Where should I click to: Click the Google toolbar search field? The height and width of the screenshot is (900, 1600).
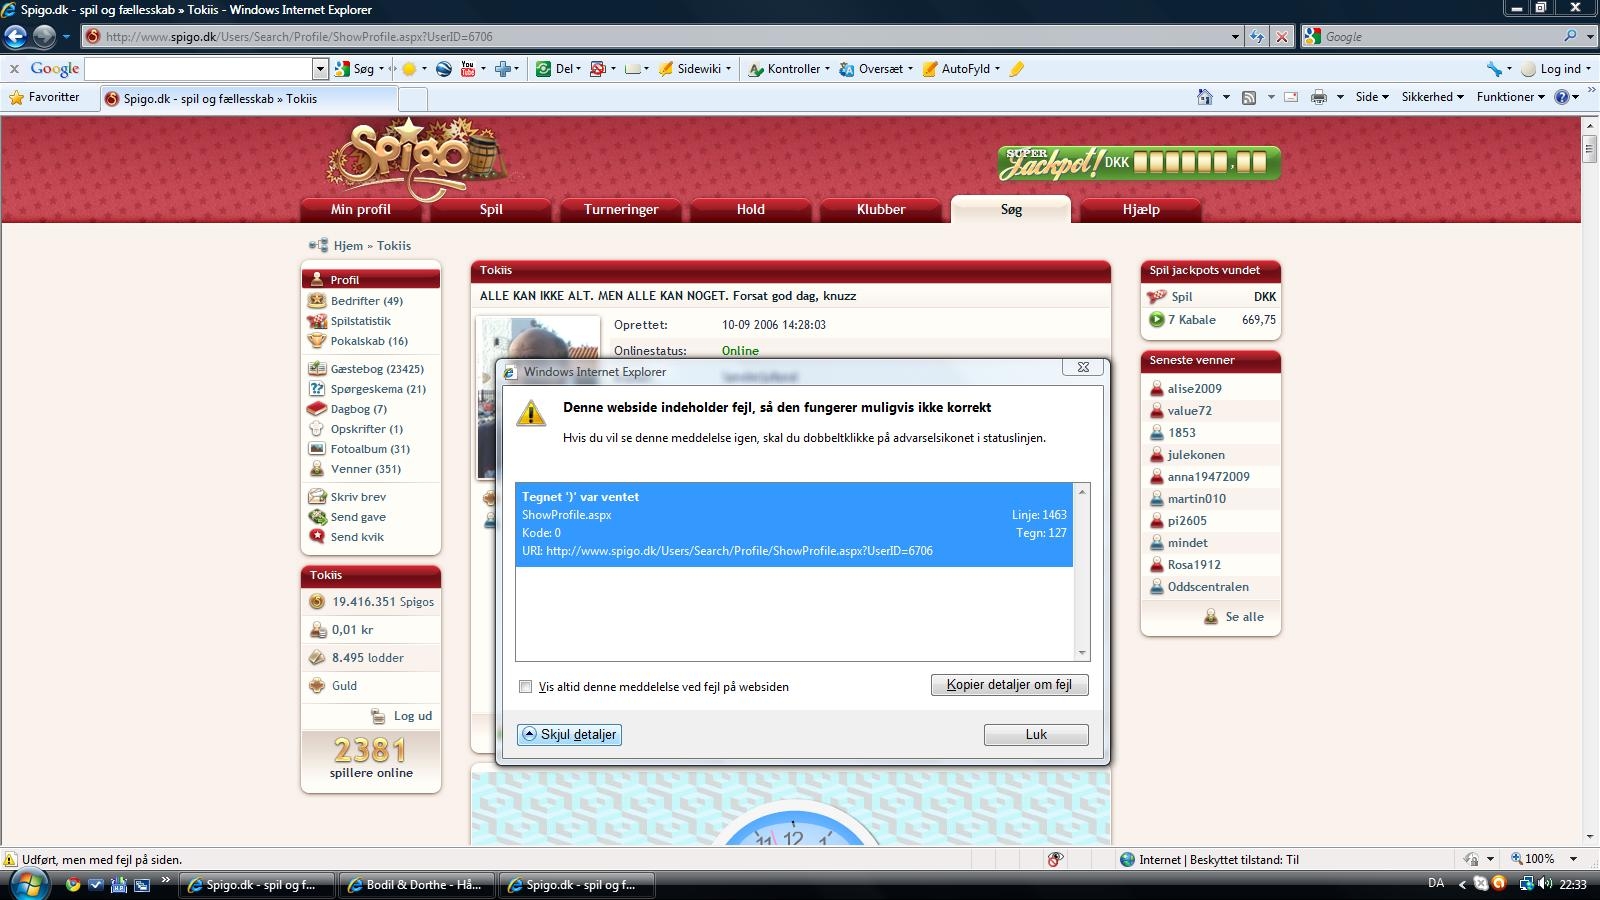coord(198,69)
